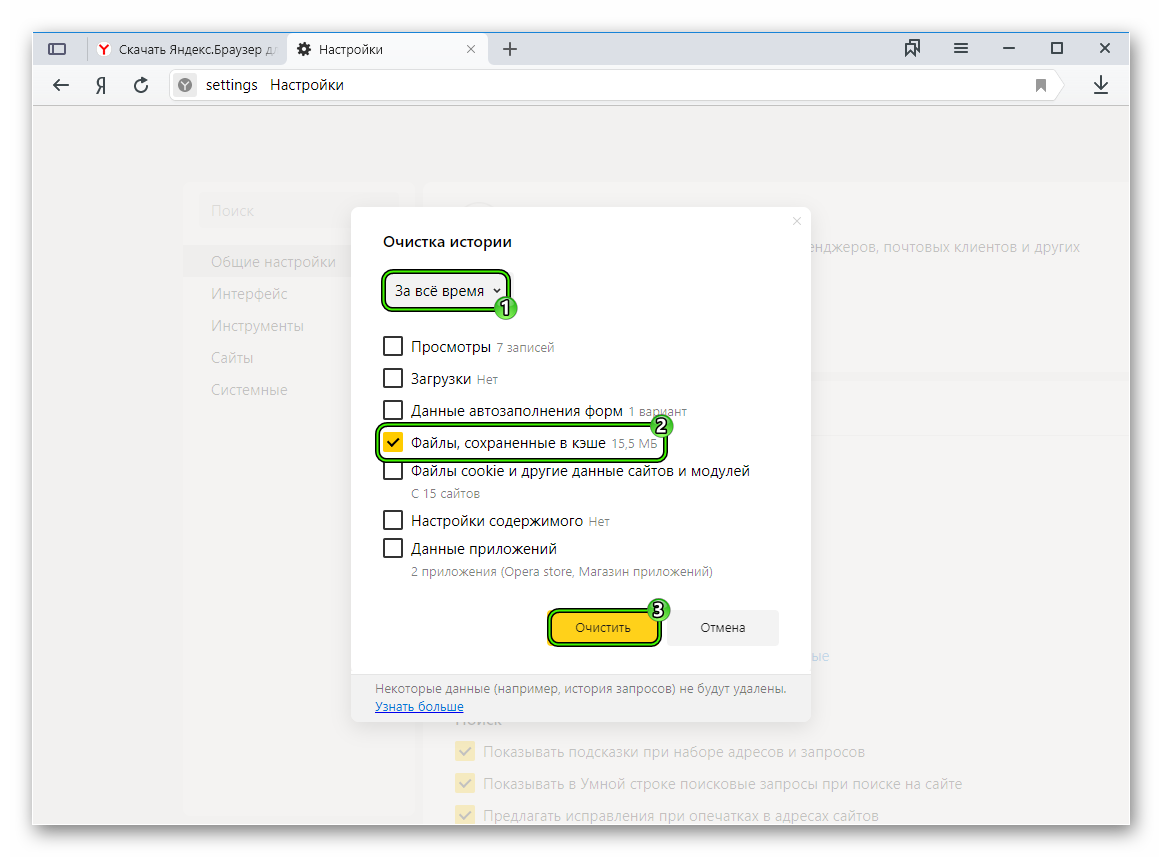Open Yandex home via Я icon

pos(101,85)
